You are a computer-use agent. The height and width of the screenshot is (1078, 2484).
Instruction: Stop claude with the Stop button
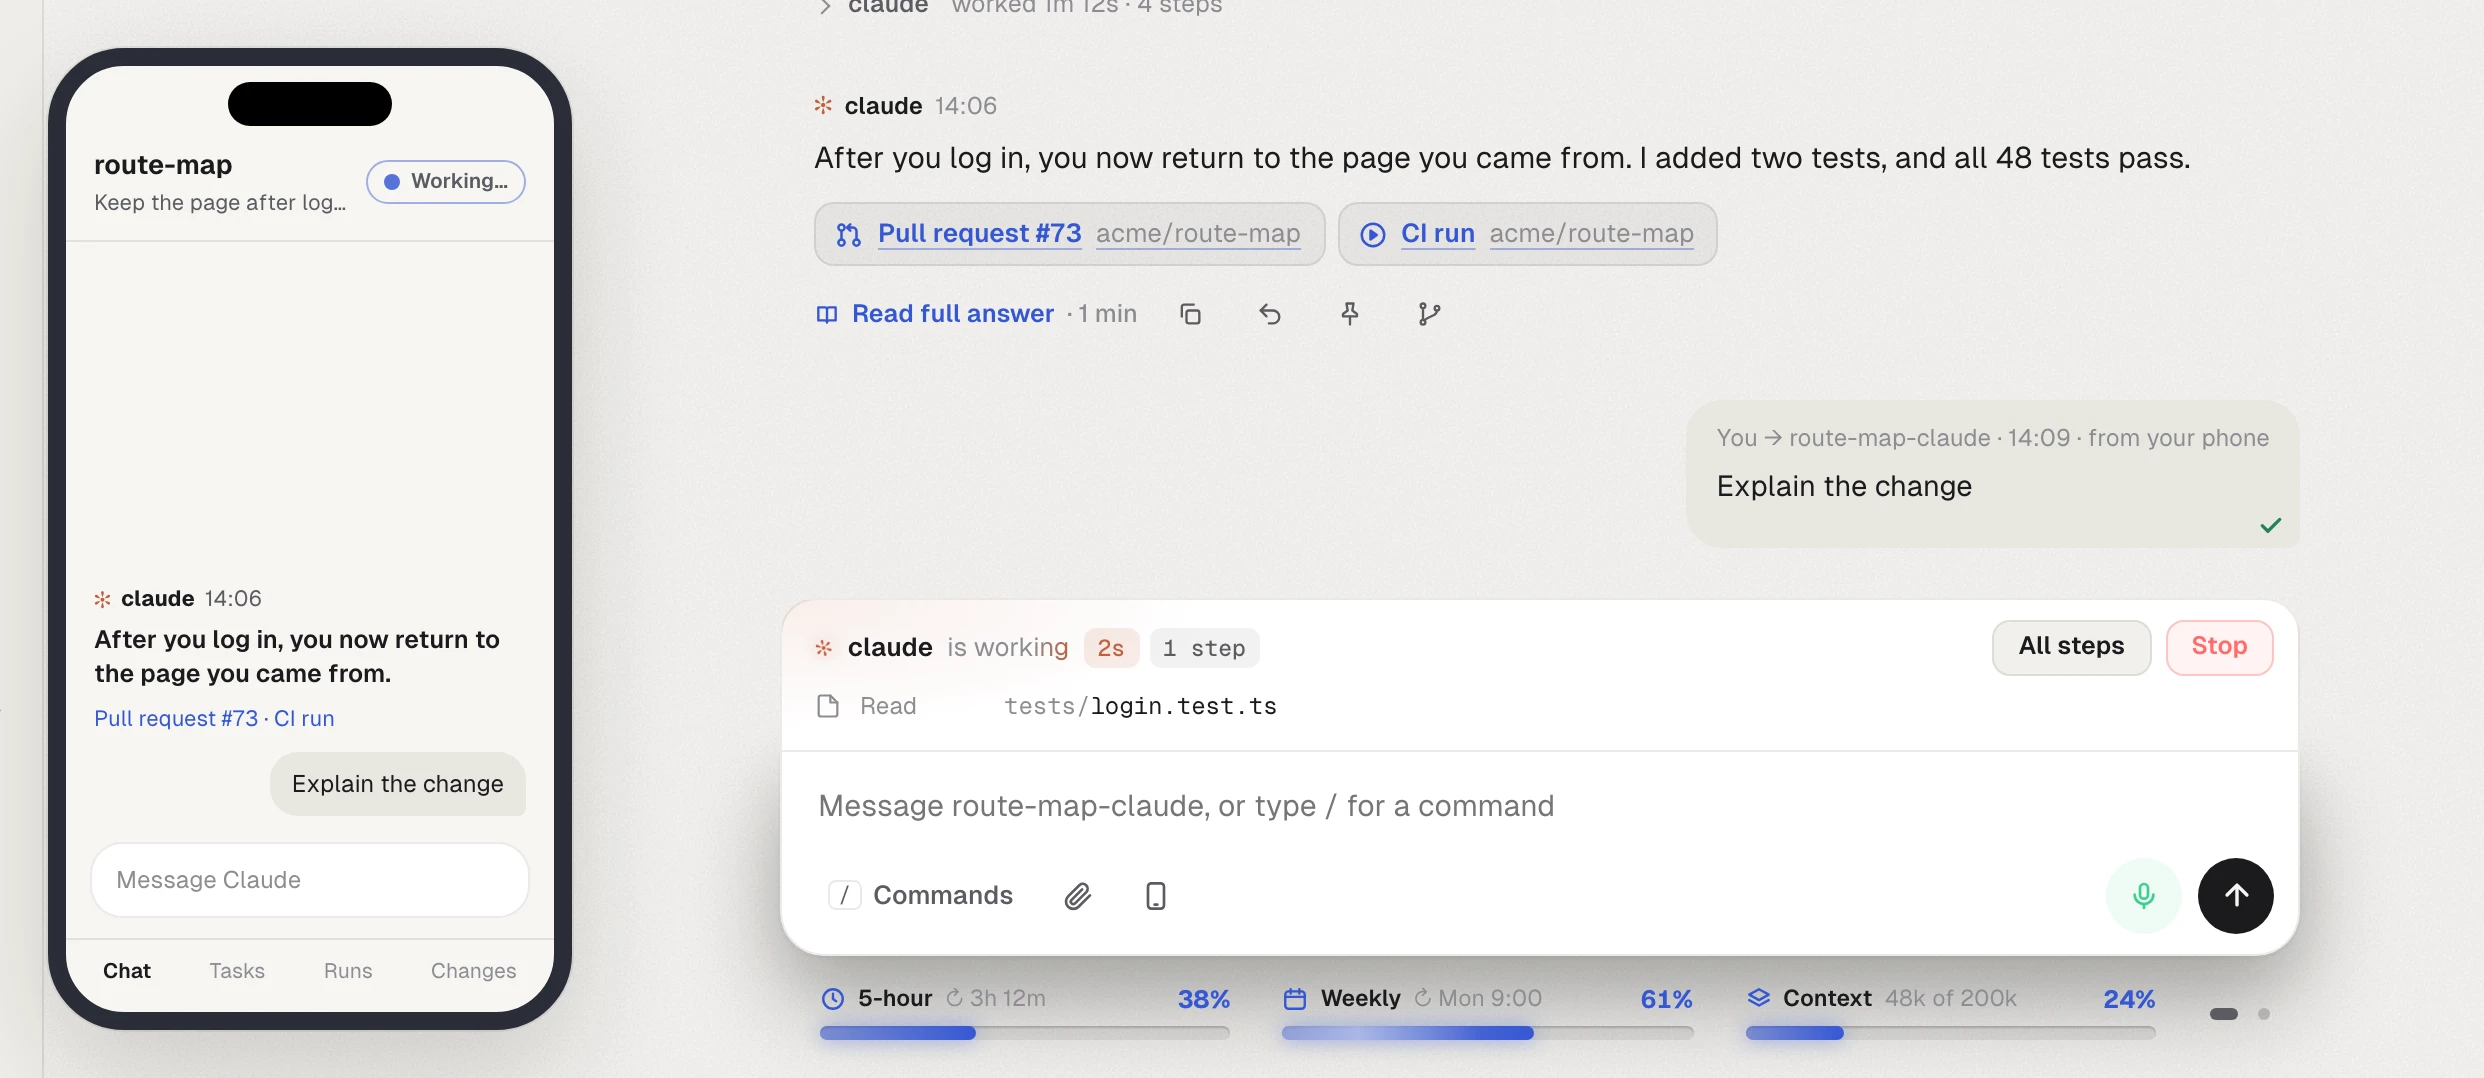click(2219, 647)
